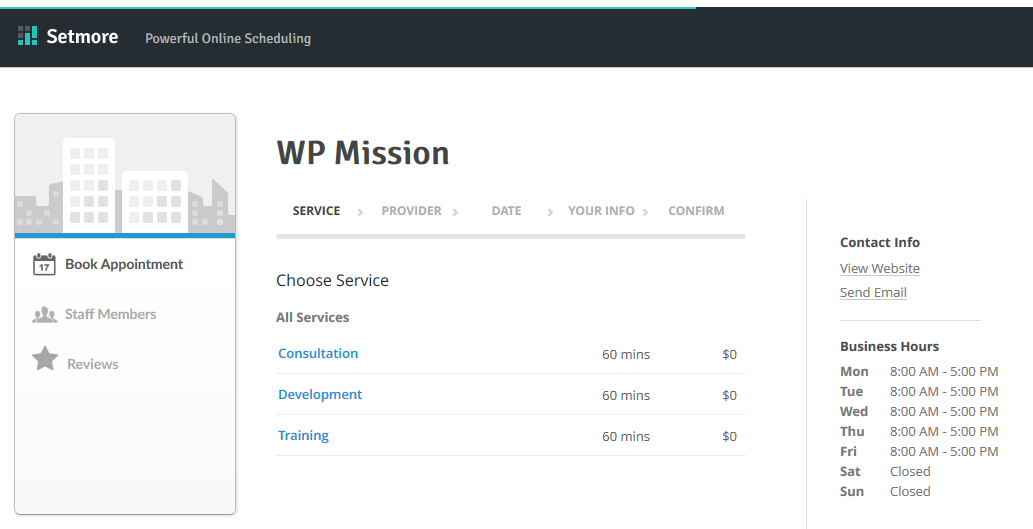Click the chevron after PROVIDER step
Viewport: 1033px width, 529px height.
click(455, 212)
